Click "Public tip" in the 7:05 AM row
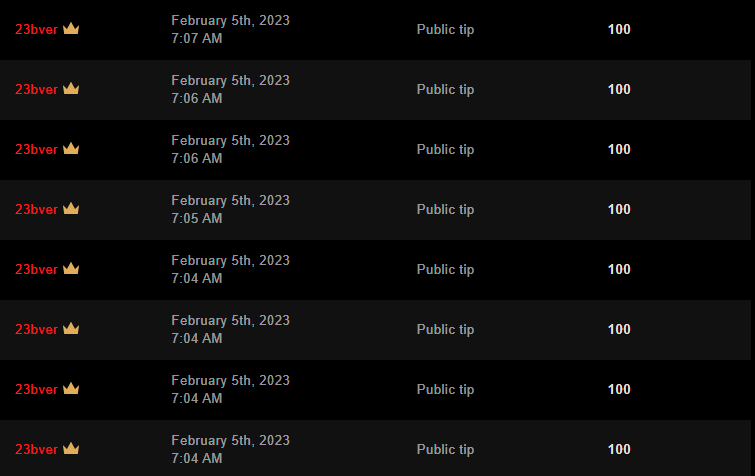Image resolution: width=755 pixels, height=476 pixels. point(445,210)
